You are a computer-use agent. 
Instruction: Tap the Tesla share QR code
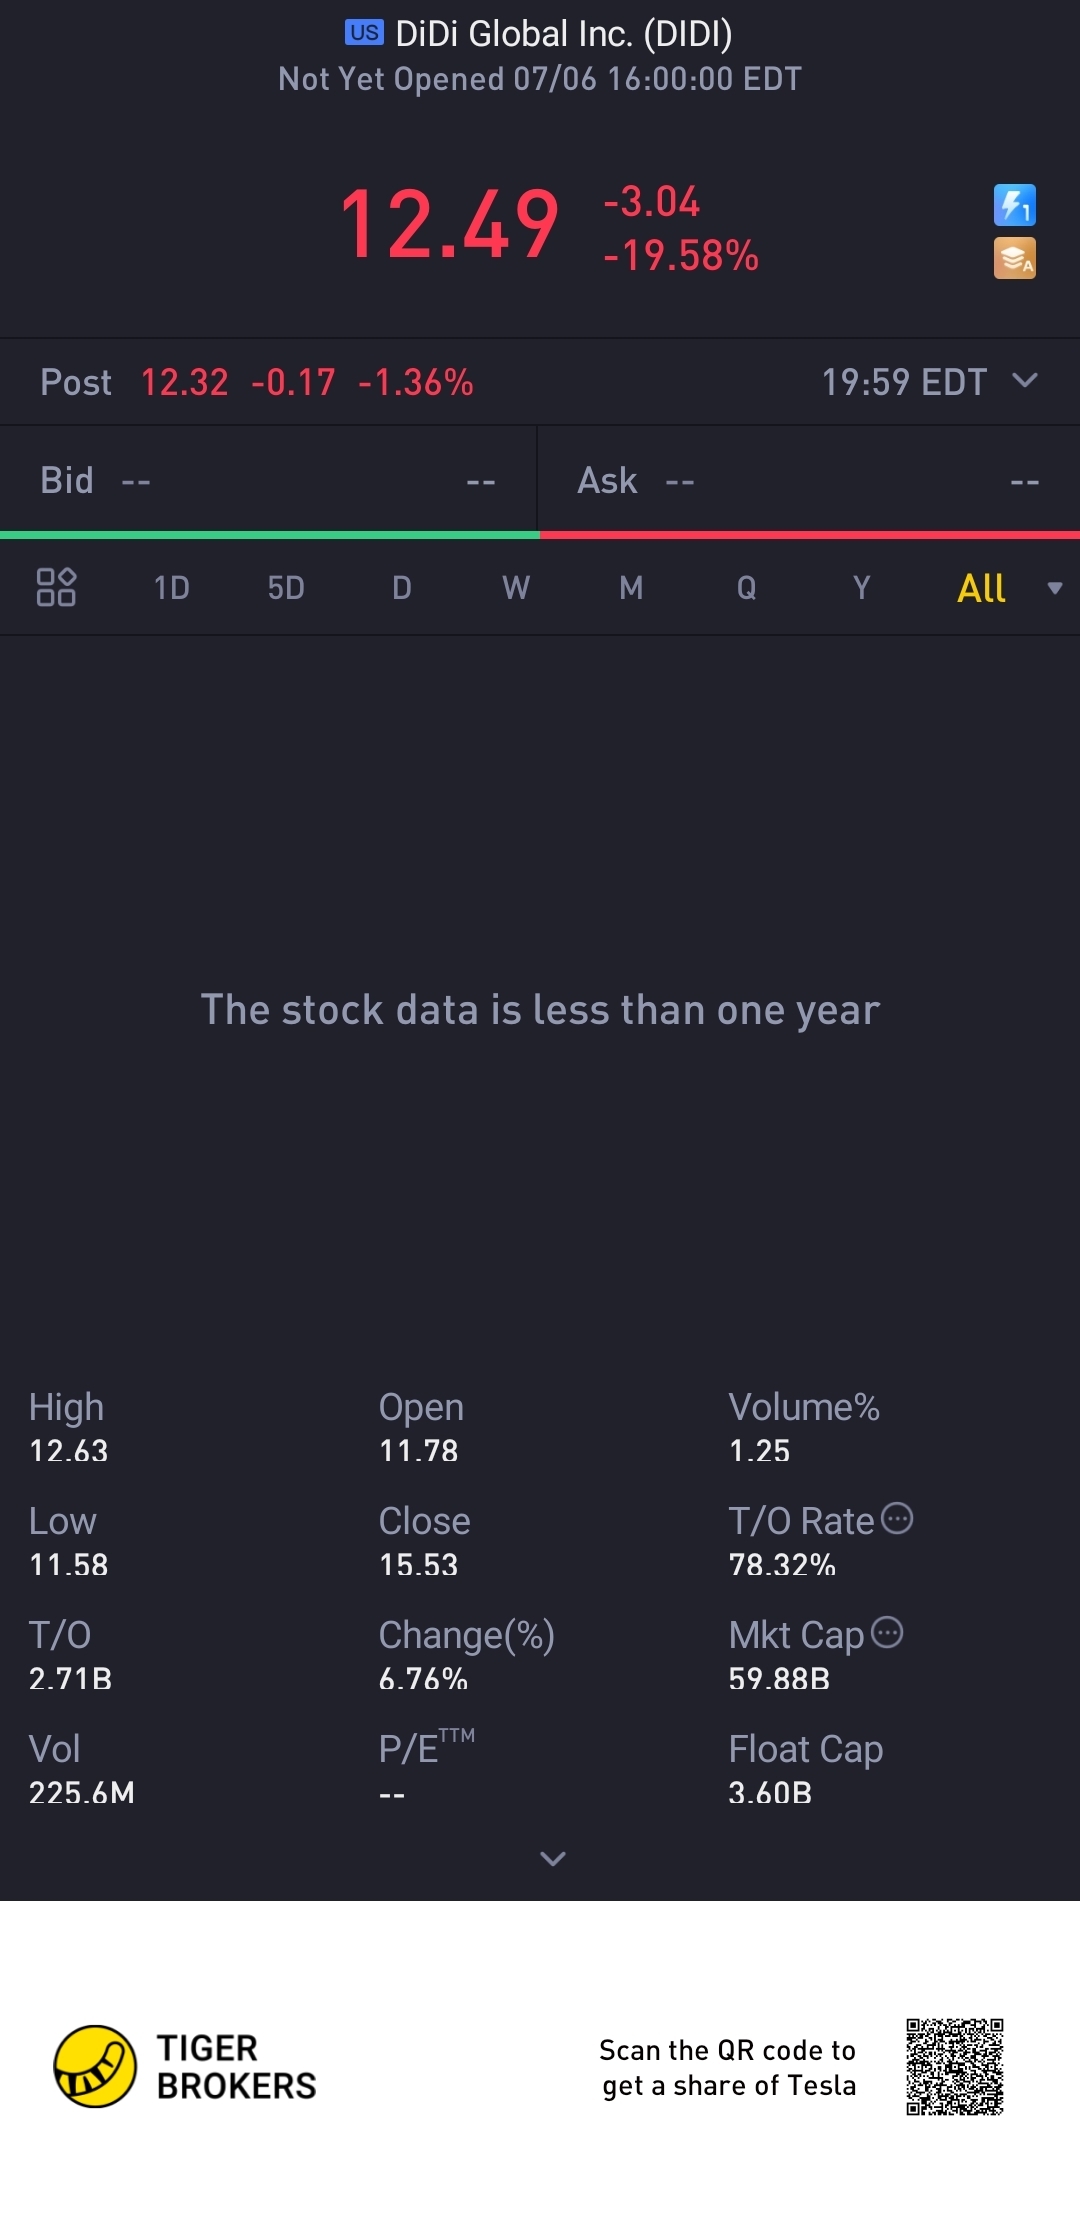[x=954, y=2066]
